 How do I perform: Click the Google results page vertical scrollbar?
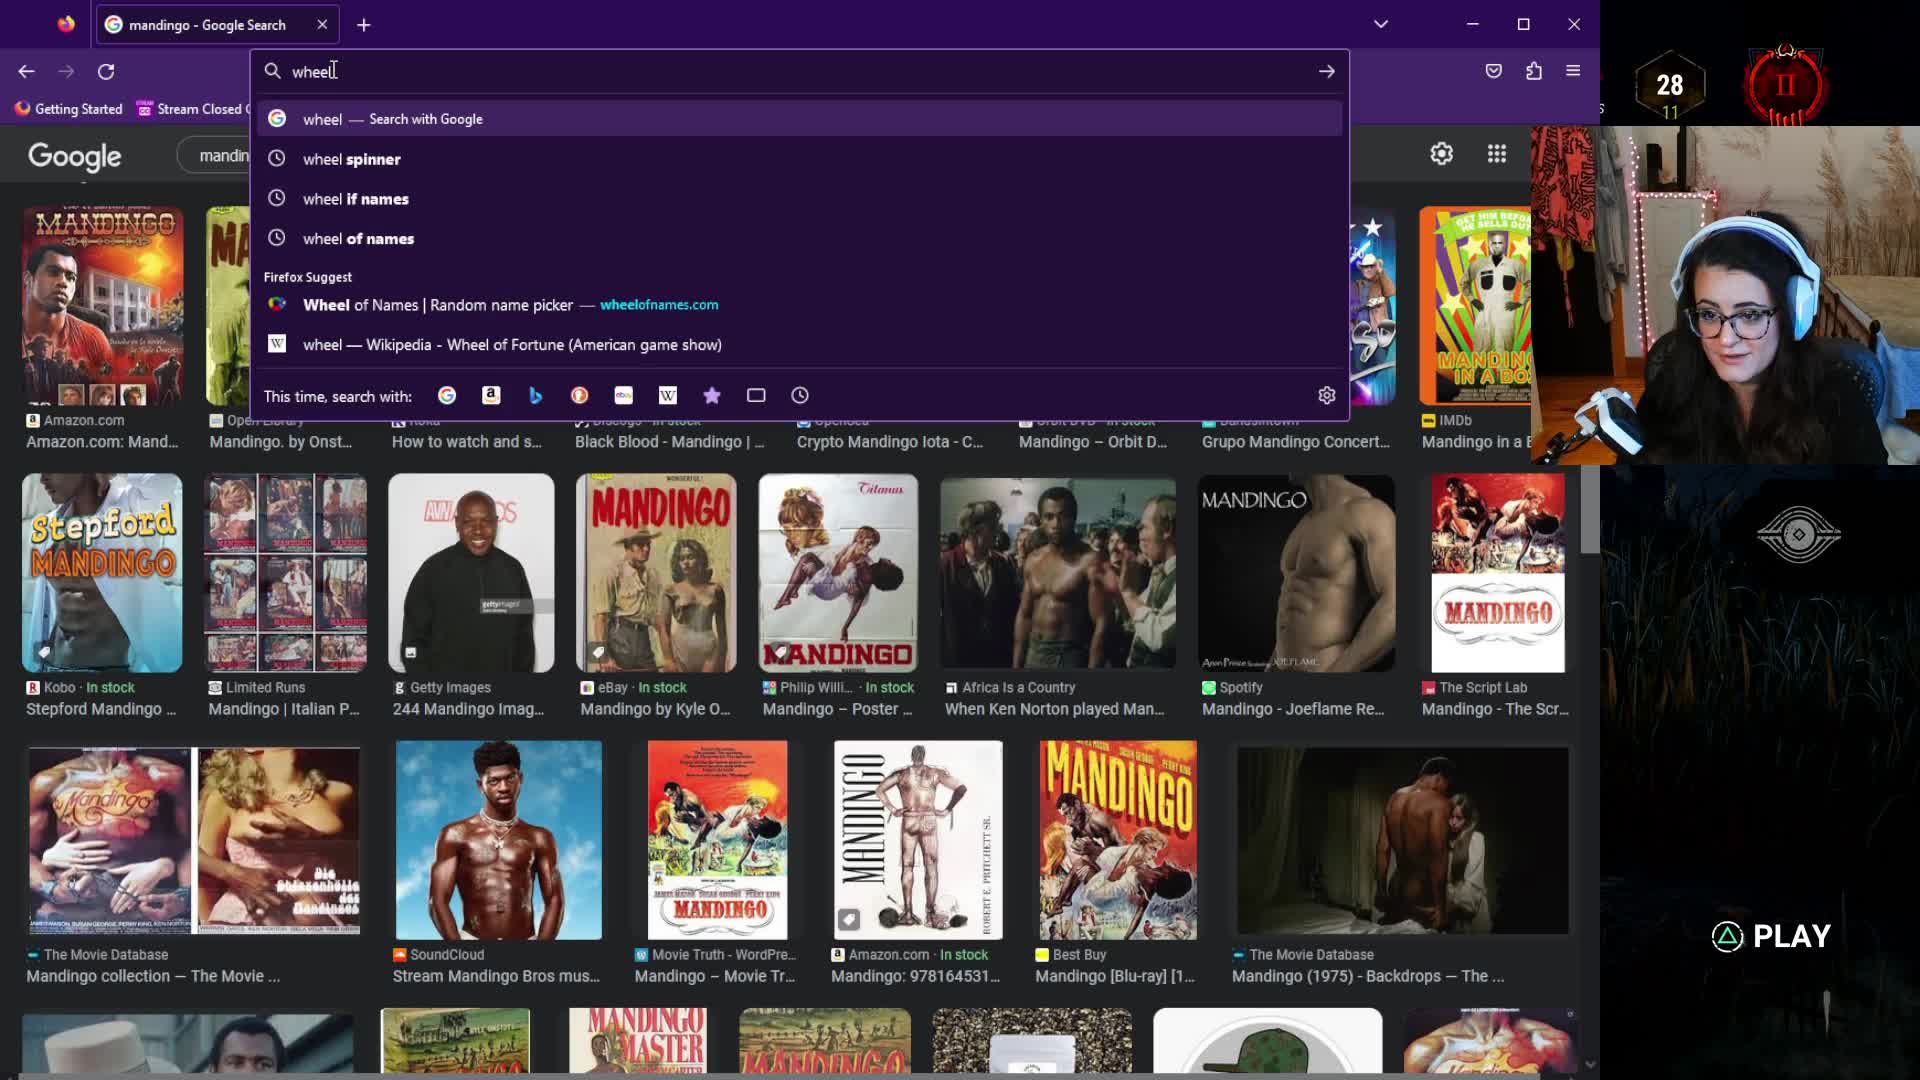pos(1590,510)
